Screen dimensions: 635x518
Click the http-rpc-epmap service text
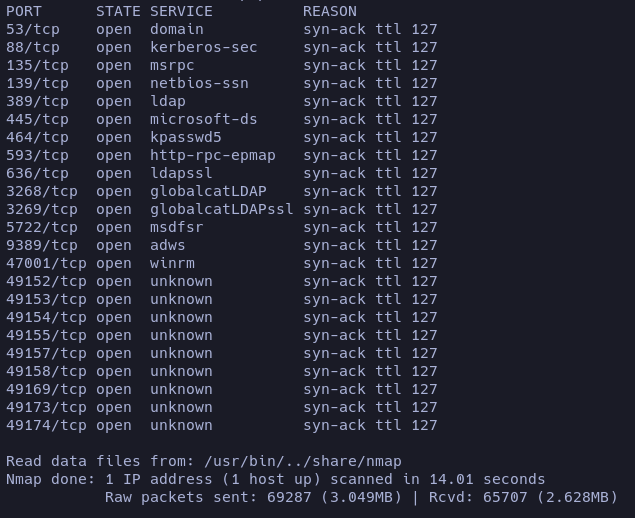pos(212,155)
